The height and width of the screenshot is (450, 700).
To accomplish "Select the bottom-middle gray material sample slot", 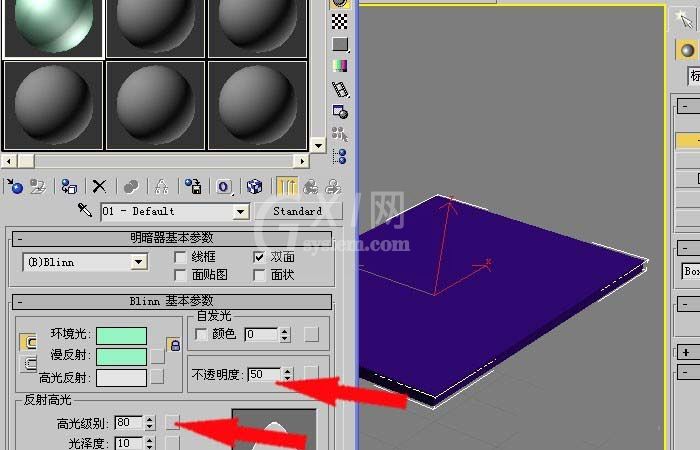I will 155,105.
